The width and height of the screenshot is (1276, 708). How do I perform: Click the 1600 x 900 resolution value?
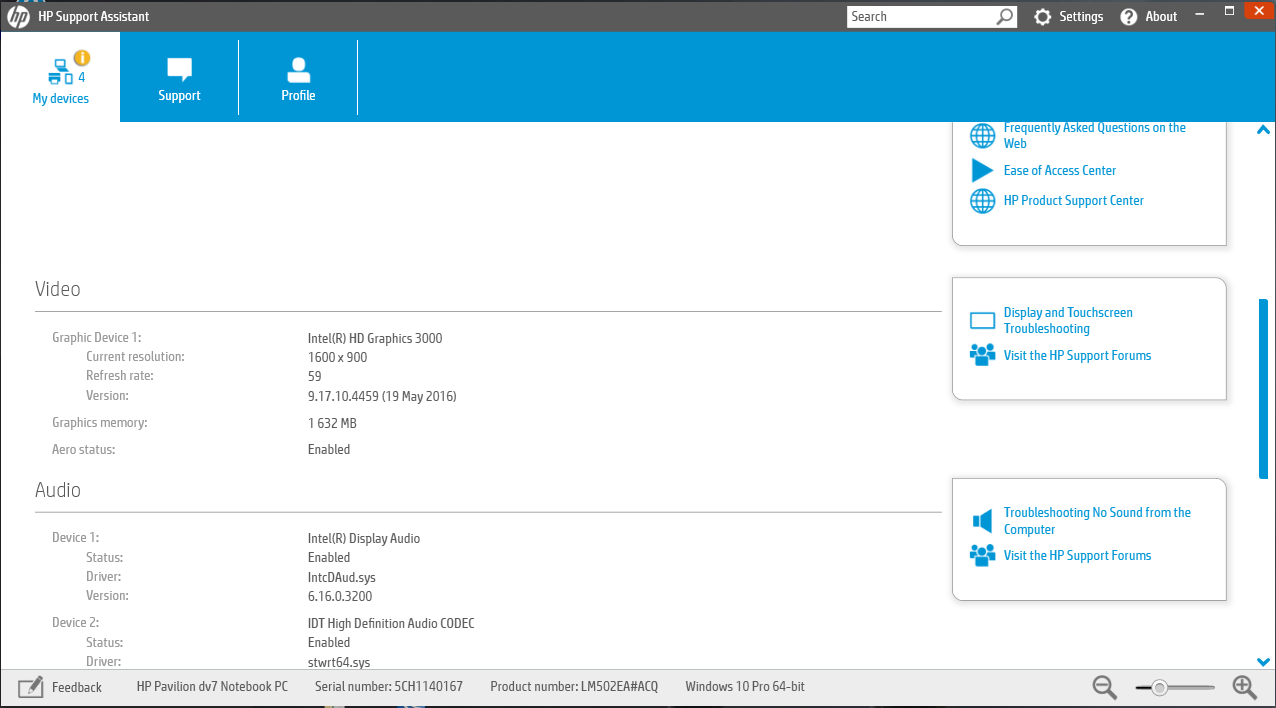(x=337, y=357)
